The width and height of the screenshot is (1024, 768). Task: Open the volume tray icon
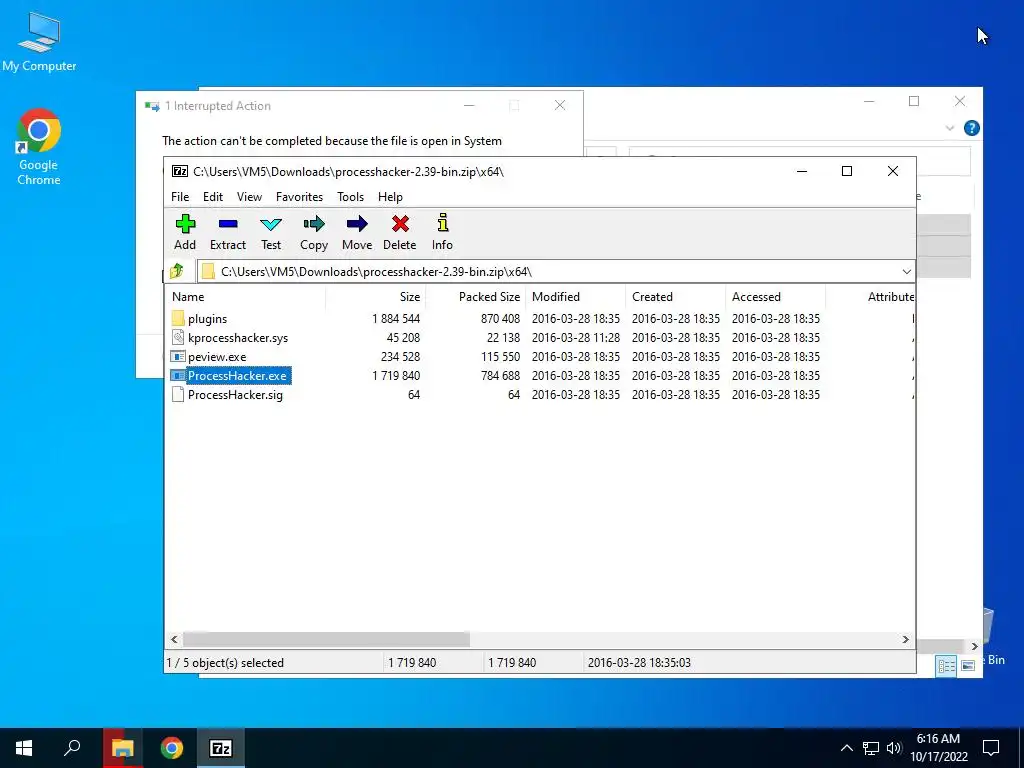tap(894, 748)
